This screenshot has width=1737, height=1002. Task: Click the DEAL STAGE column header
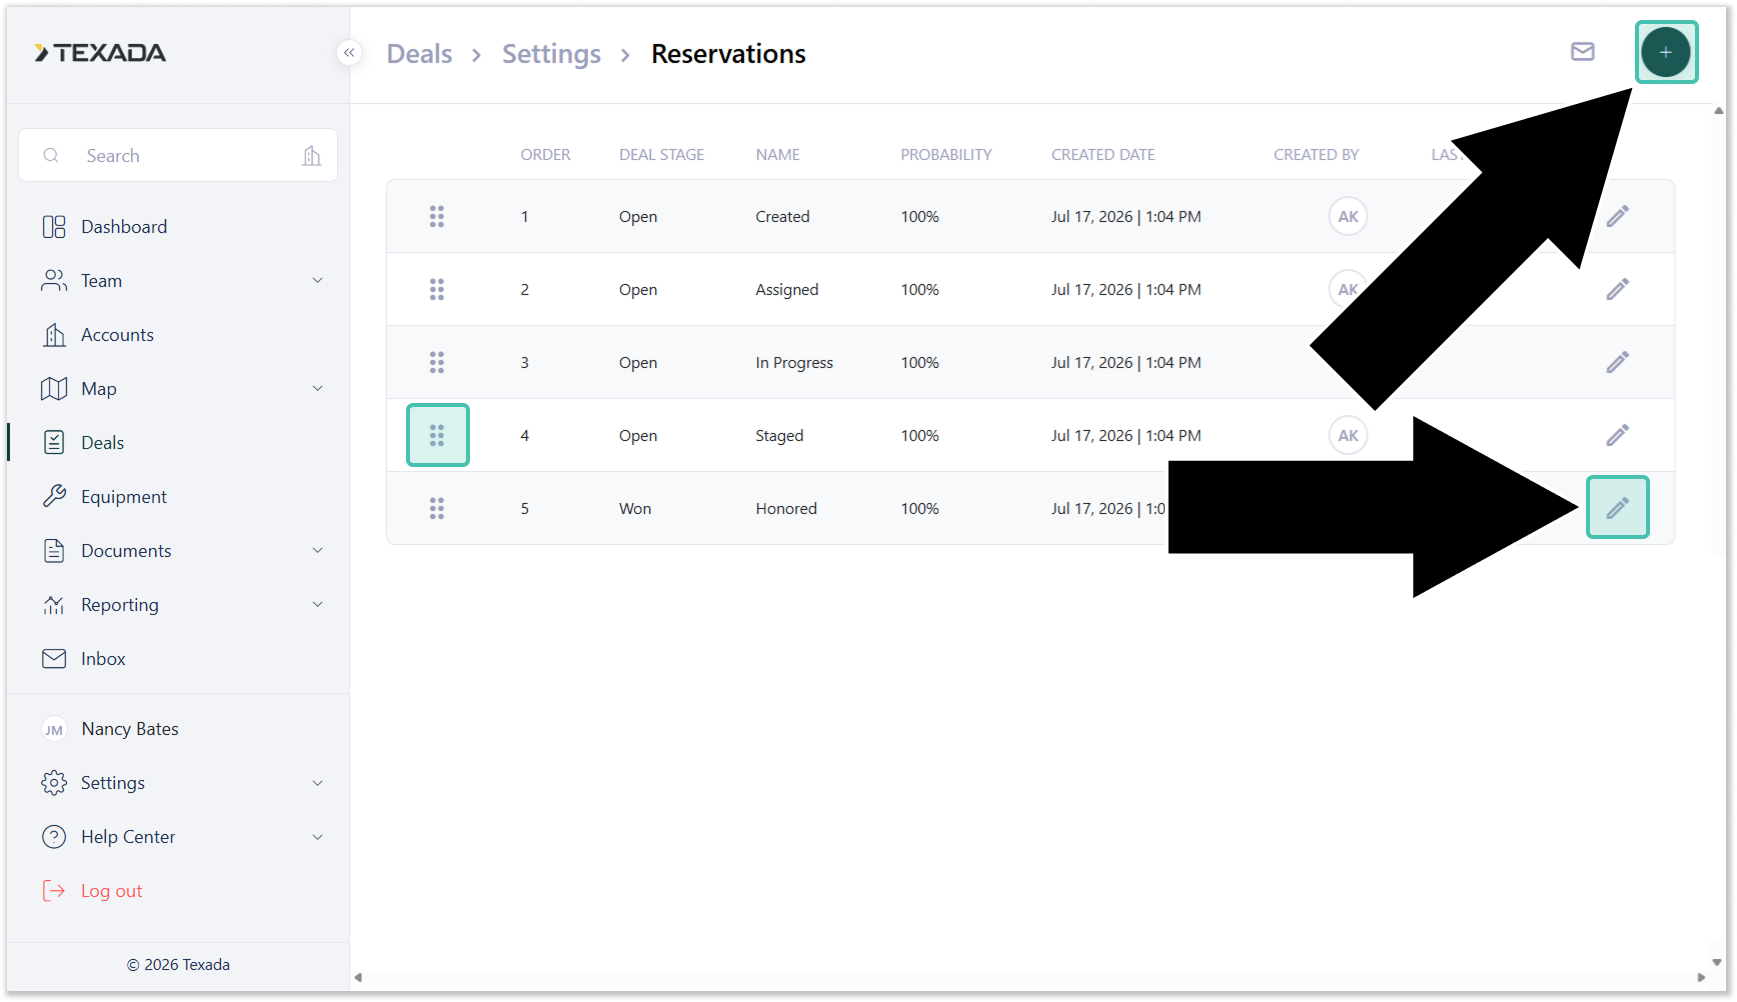click(x=661, y=155)
